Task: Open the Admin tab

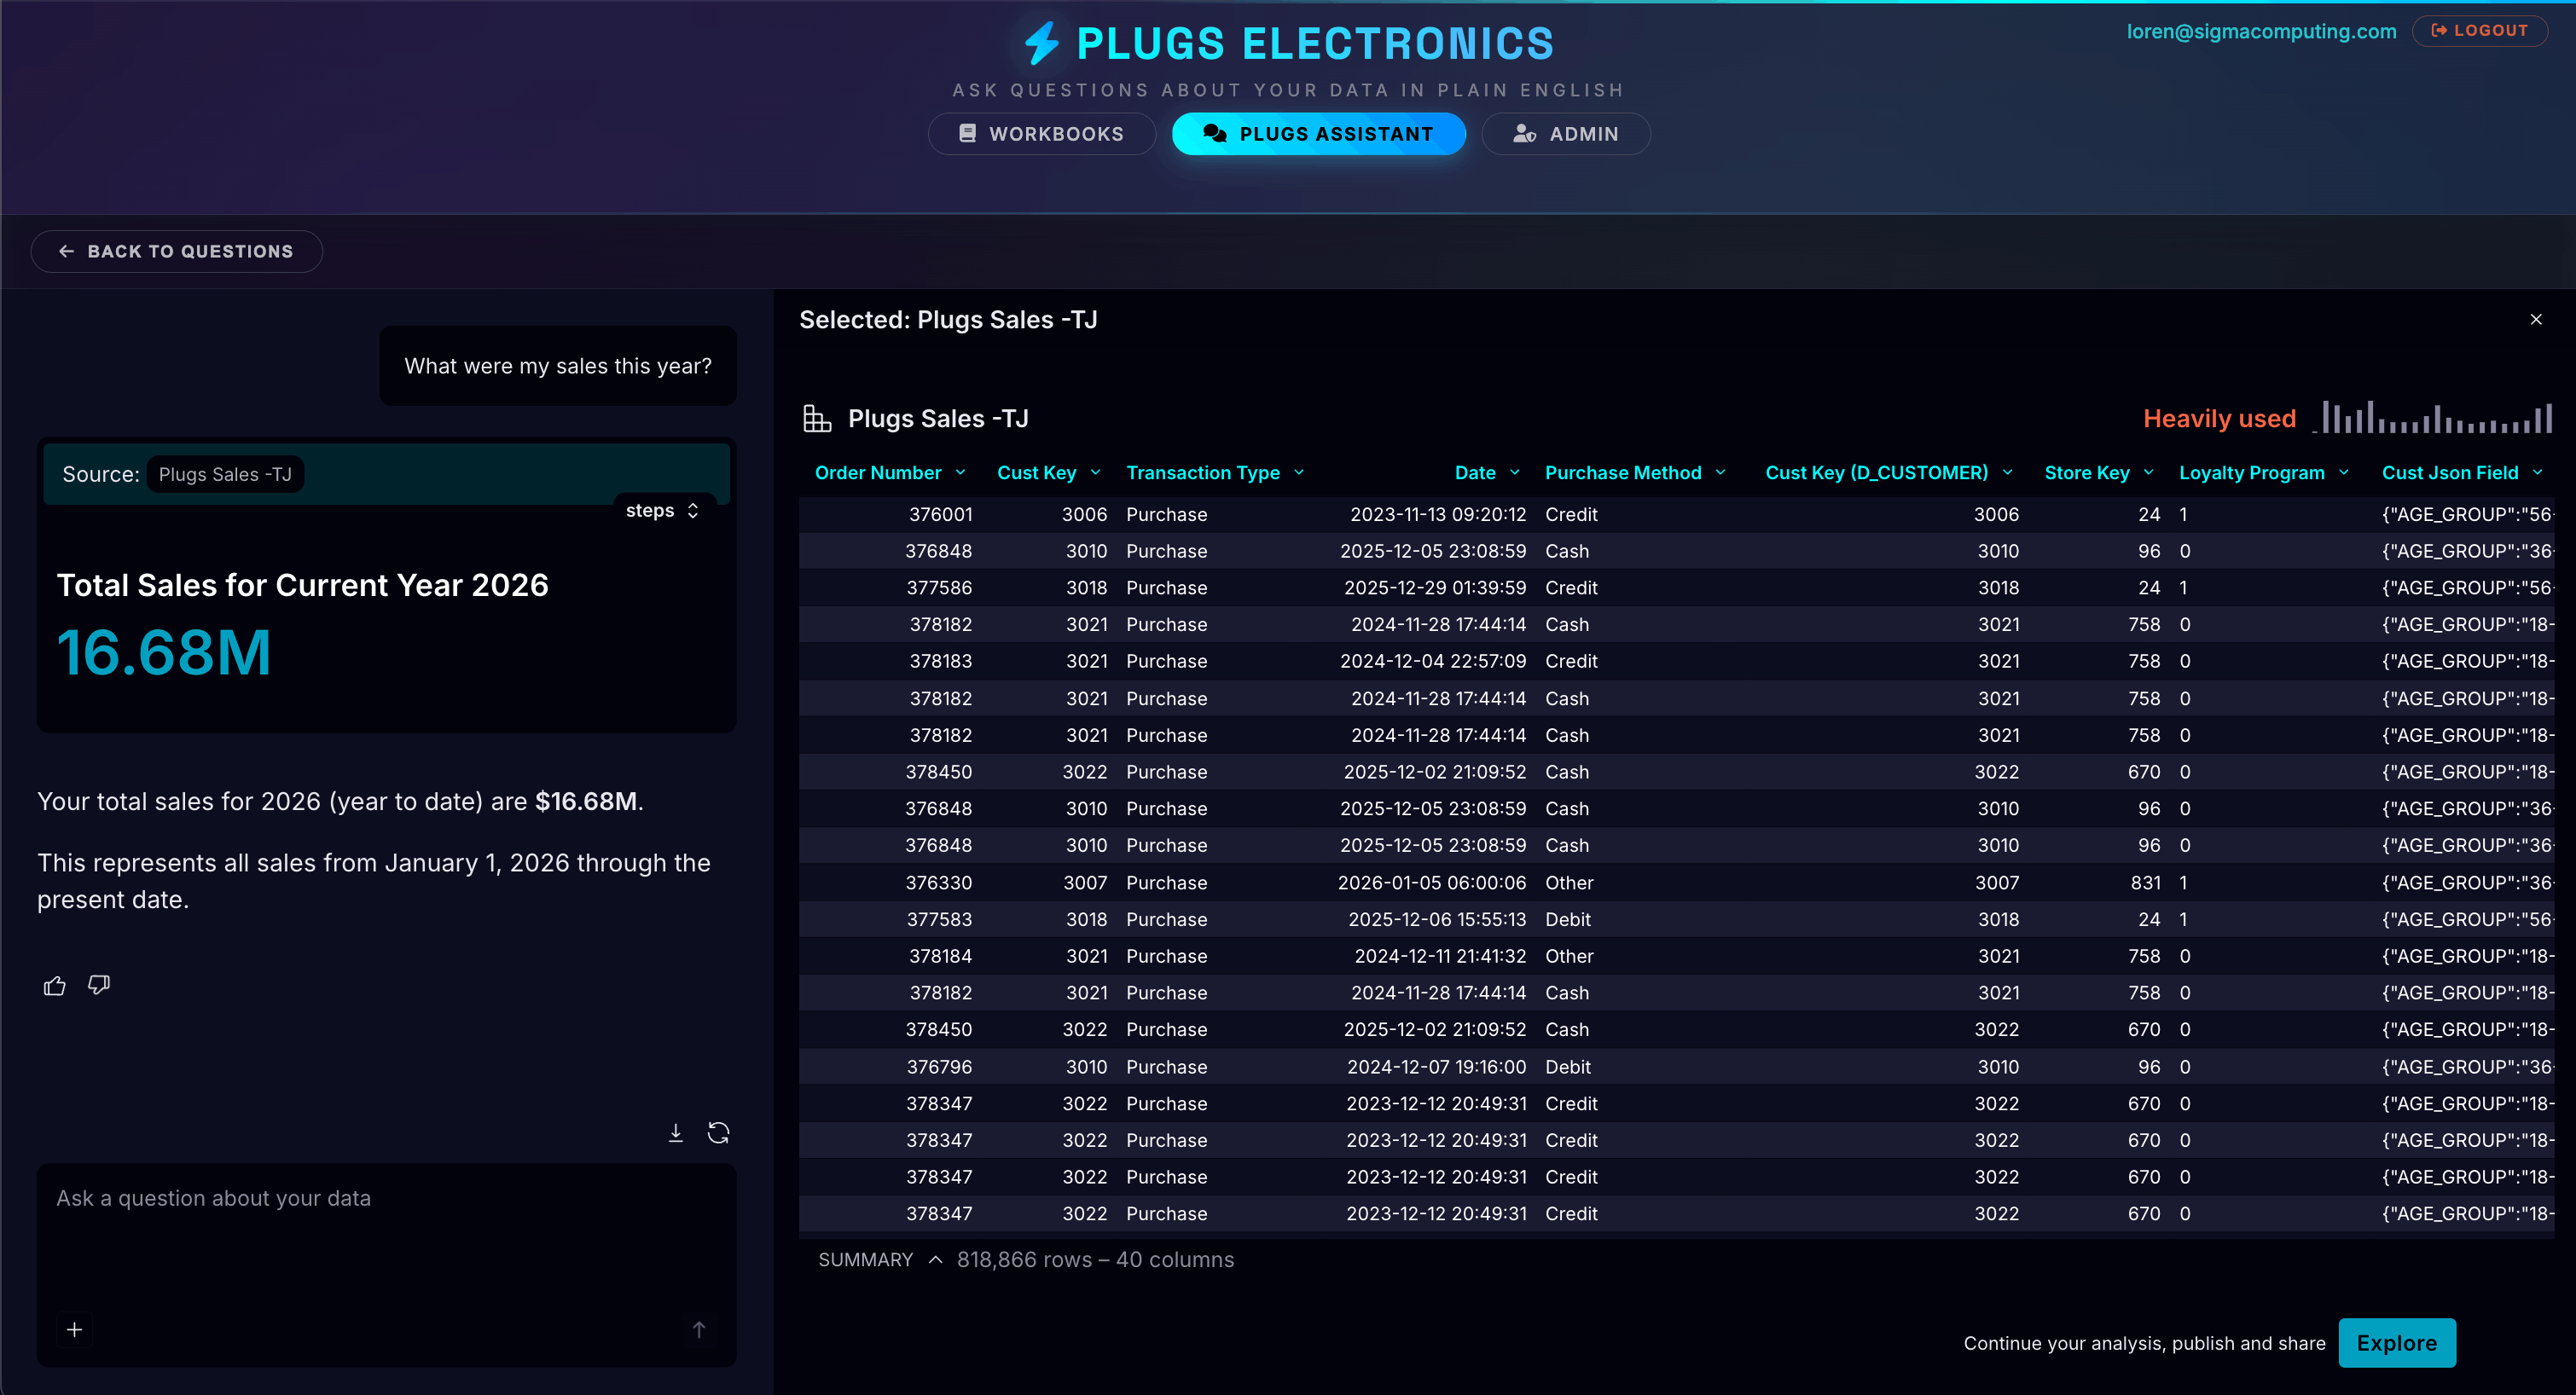Action: tap(1565, 134)
